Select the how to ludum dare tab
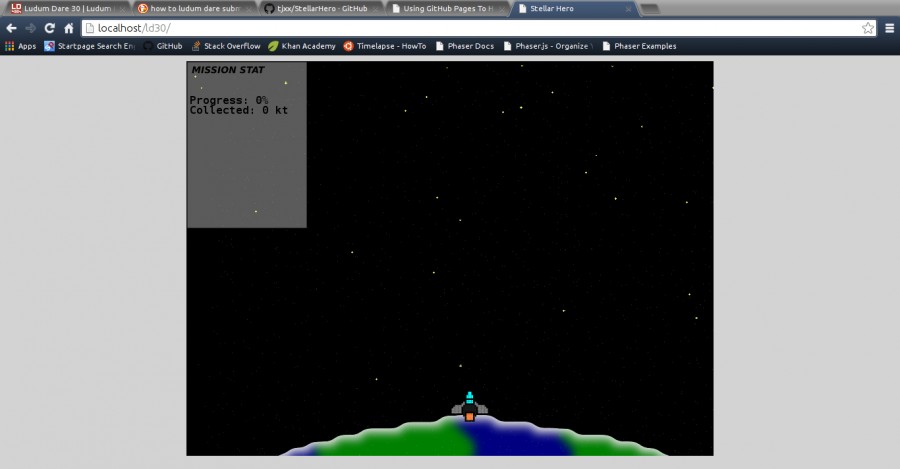The image size is (900, 469). click(x=195, y=9)
